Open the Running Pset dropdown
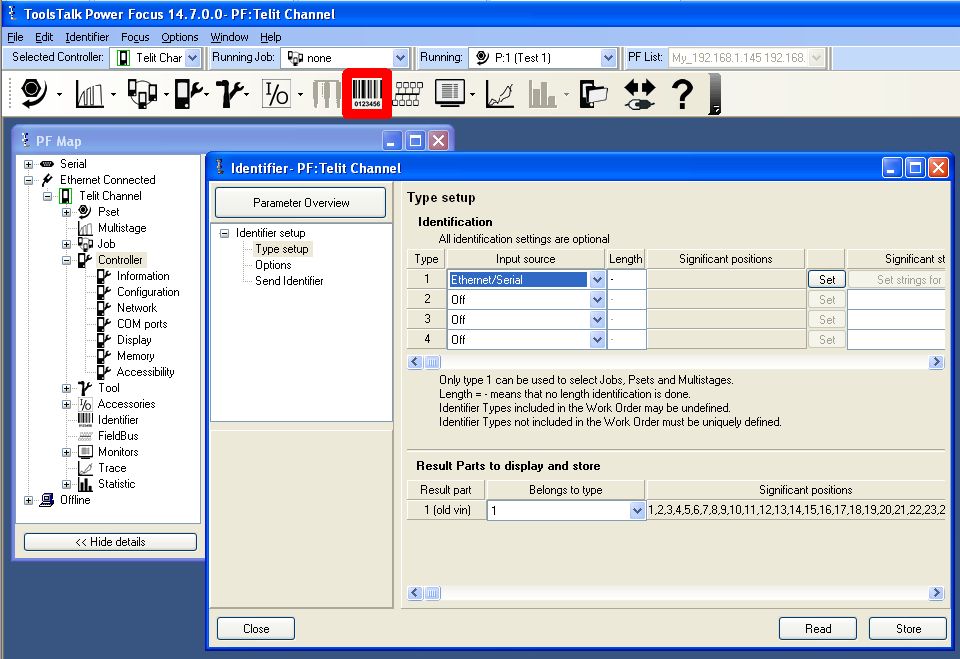This screenshot has height=659, width=960. pos(608,58)
